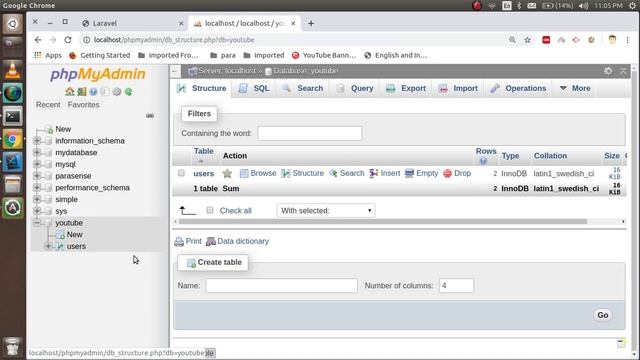This screenshot has width=640, height=360.
Task: Open the Operations tab
Action: click(518, 88)
